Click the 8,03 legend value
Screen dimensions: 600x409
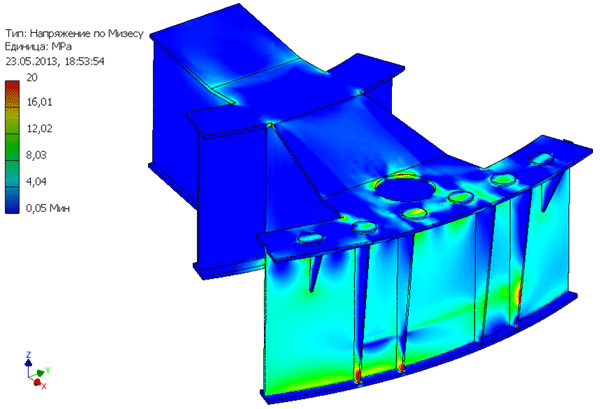tap(36, 154)
